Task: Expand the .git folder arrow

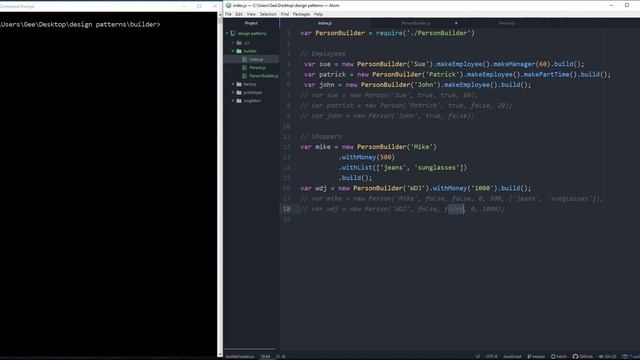Action: point(233,42)
